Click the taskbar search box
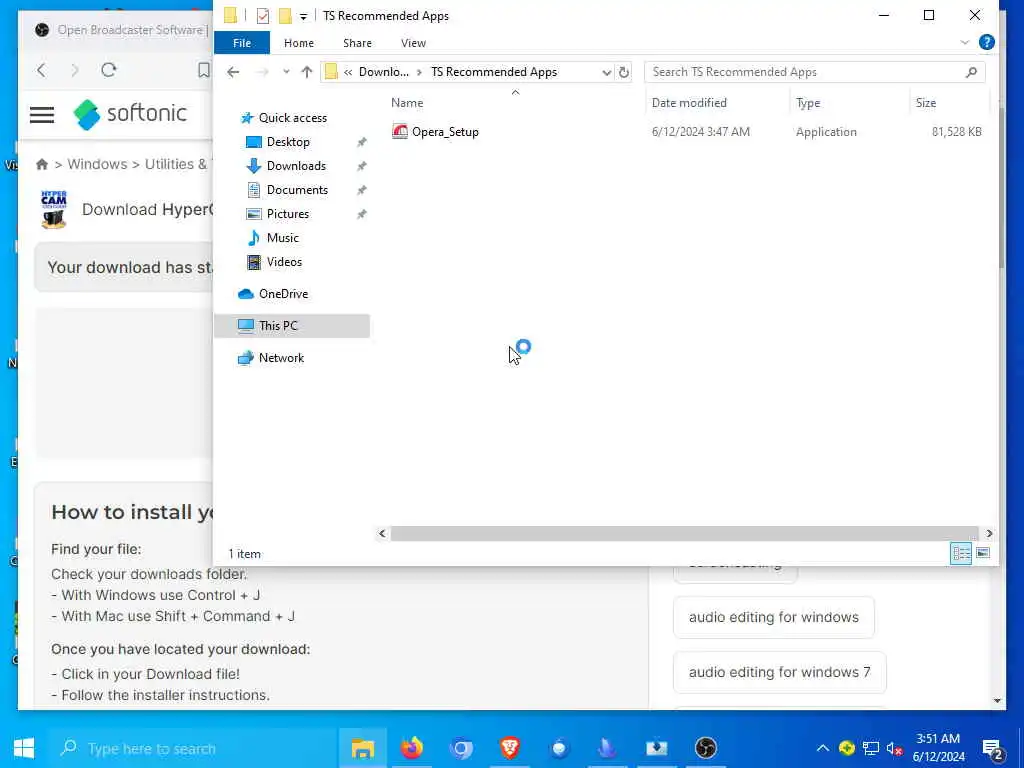This screenshot has width=1024, height=768. pos(193,748)
